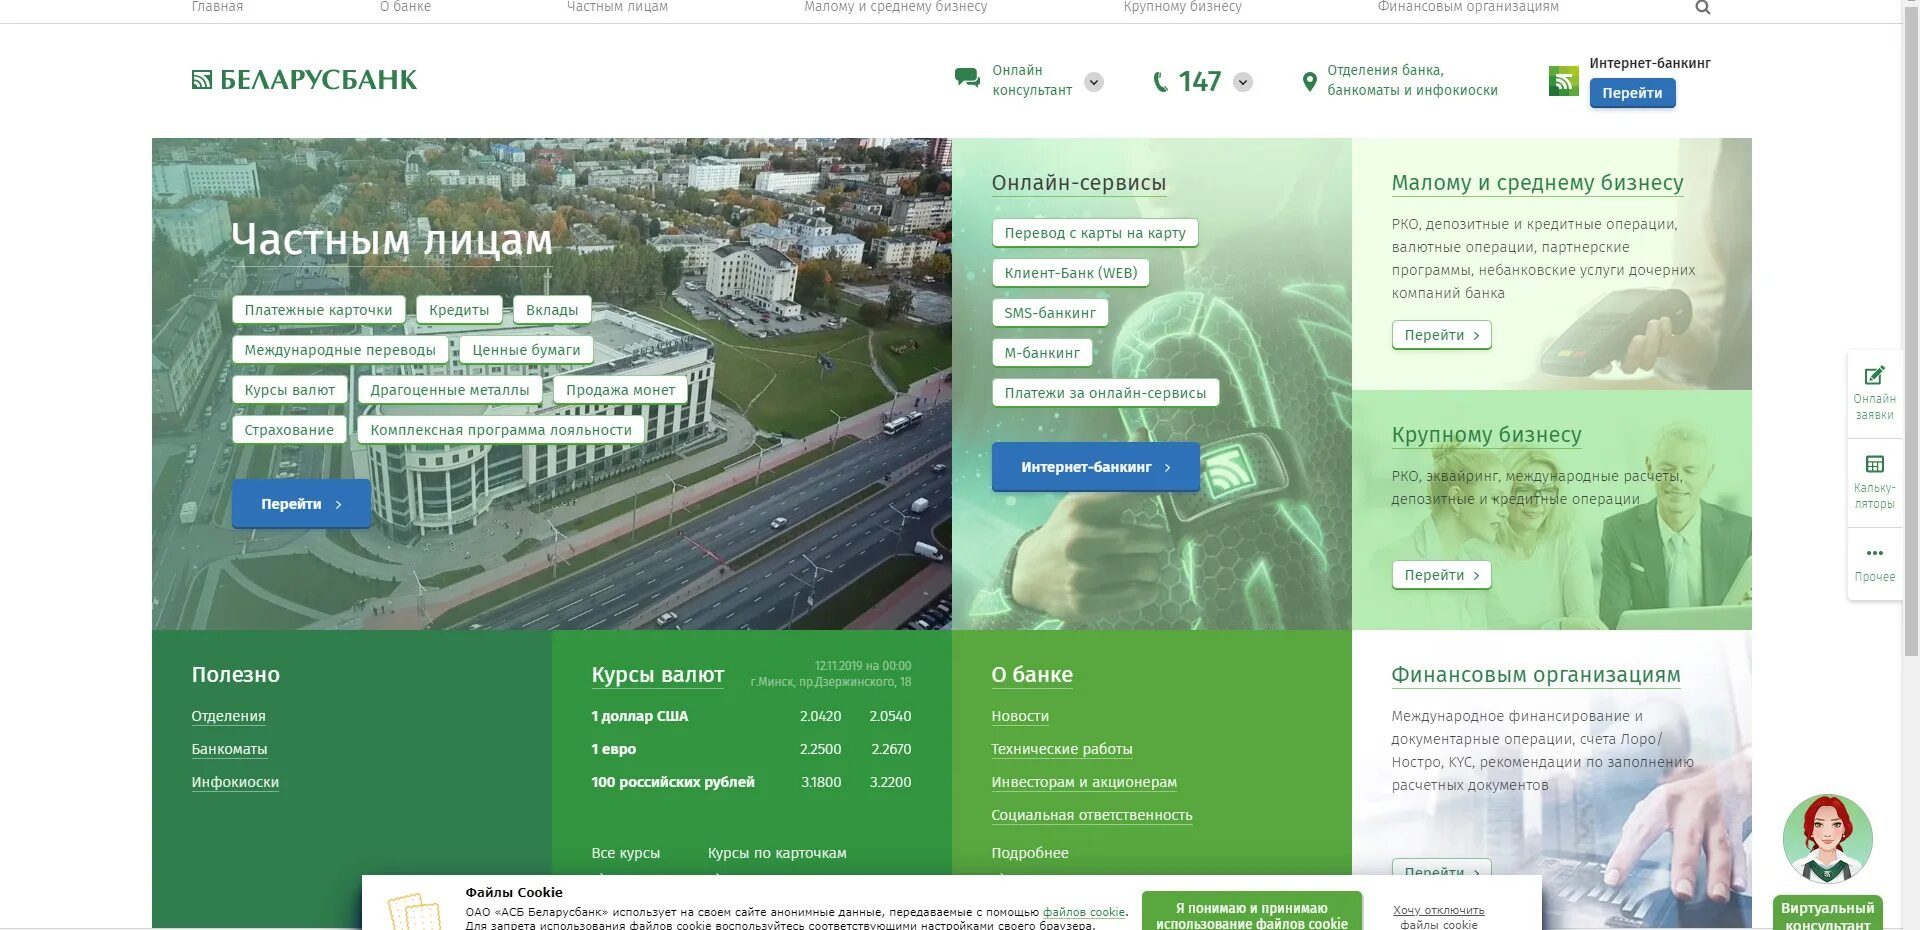Click the phone 147 icon
Screen dimensions: 1920x930
(x=1160, y=82)
